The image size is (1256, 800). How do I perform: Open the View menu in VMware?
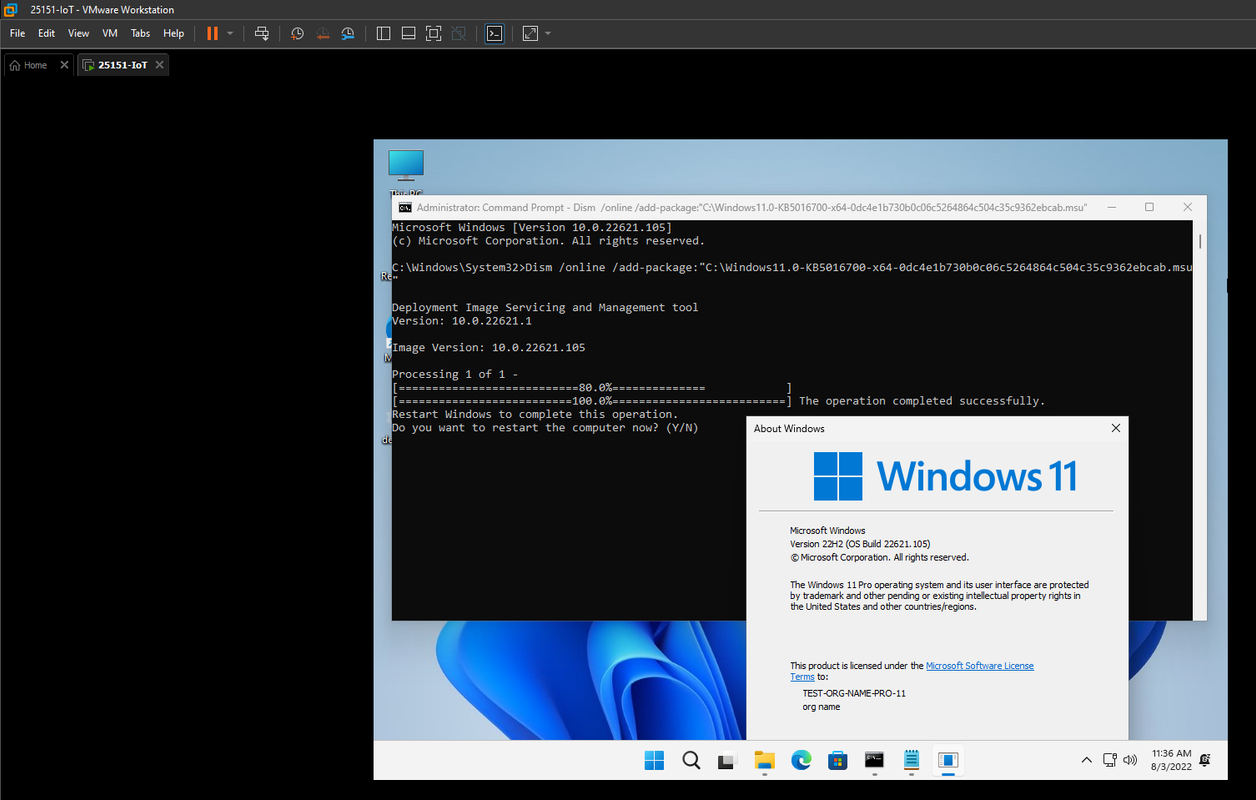click(79, 33)
